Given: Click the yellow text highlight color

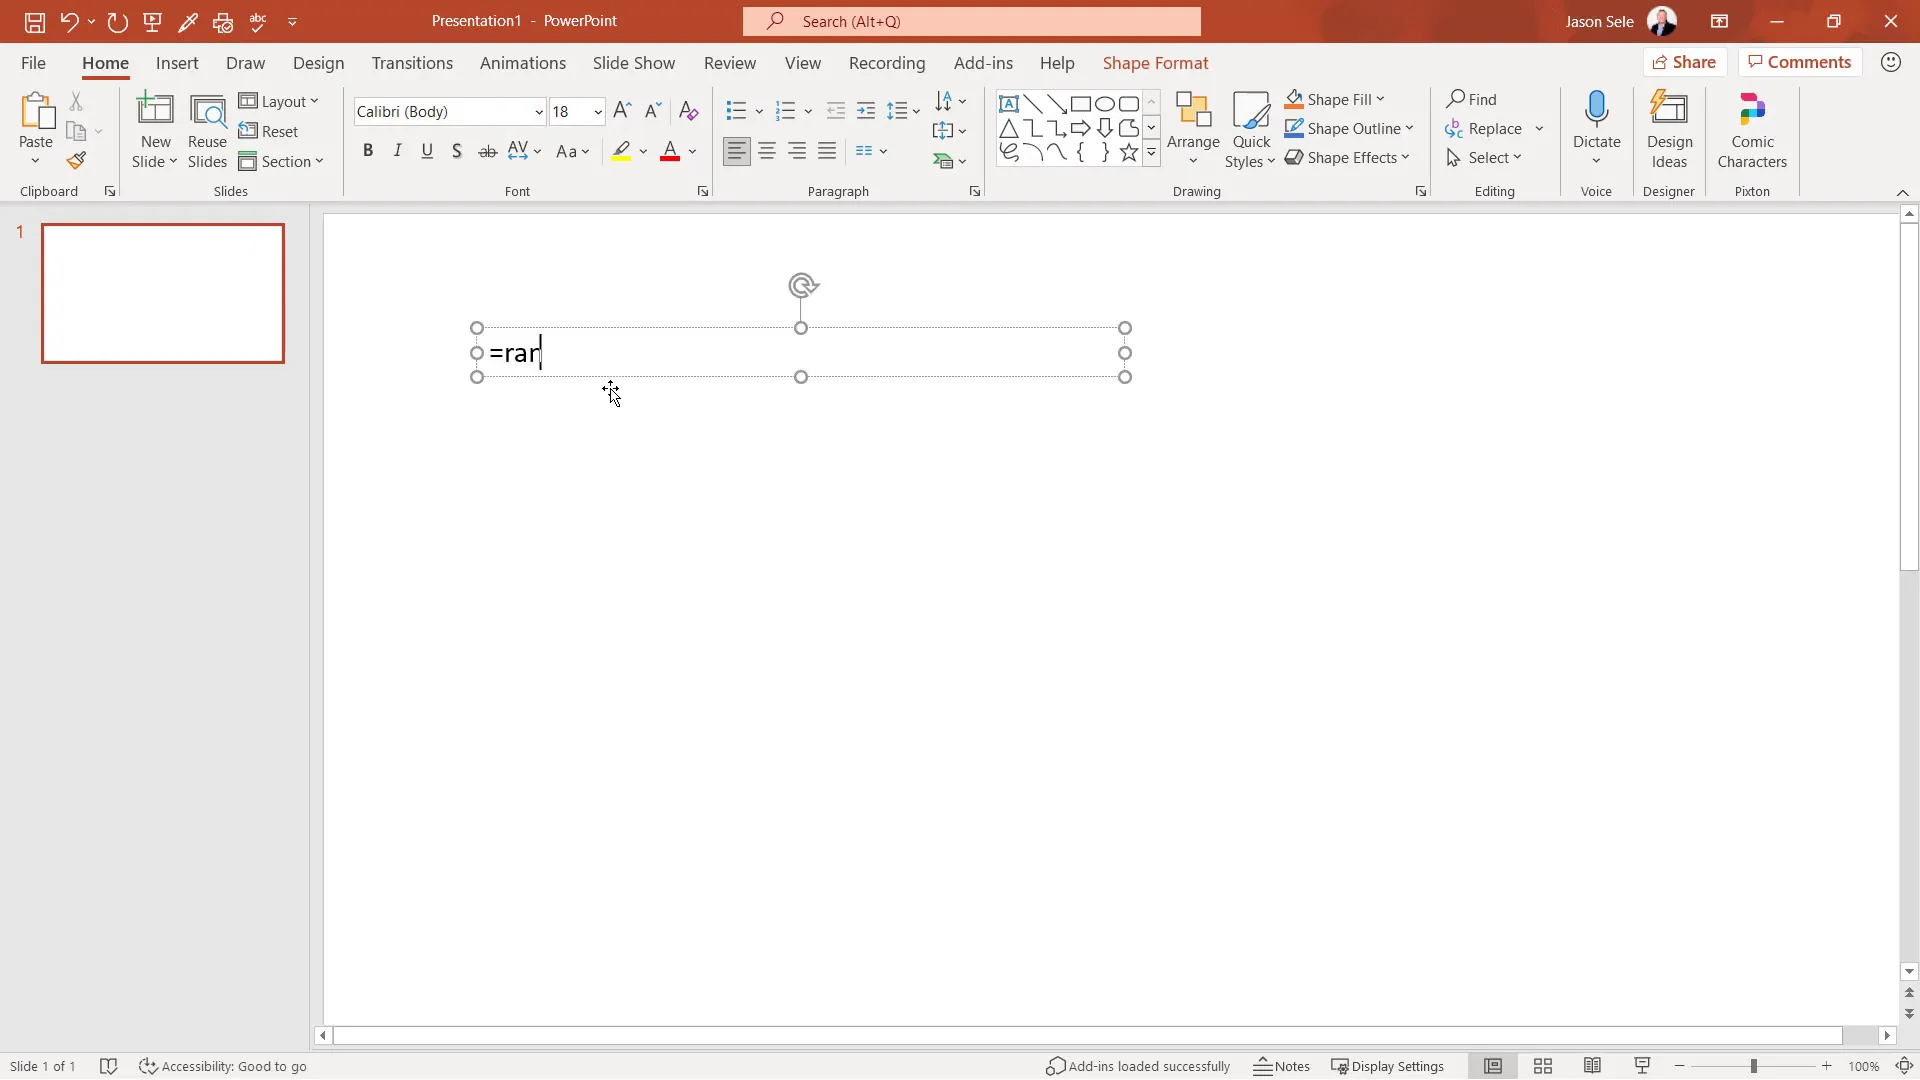Looking at the screenshot, I should (x=621, y=151).
